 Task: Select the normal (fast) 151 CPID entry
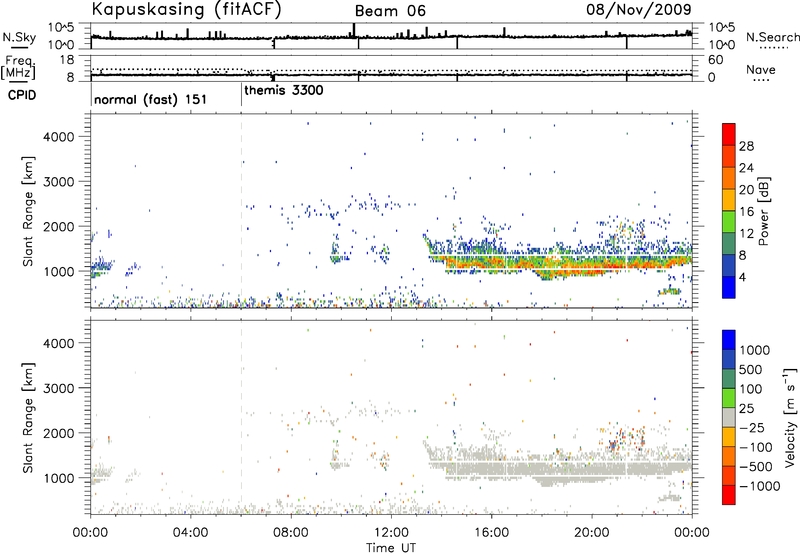[x=151, y=99]
